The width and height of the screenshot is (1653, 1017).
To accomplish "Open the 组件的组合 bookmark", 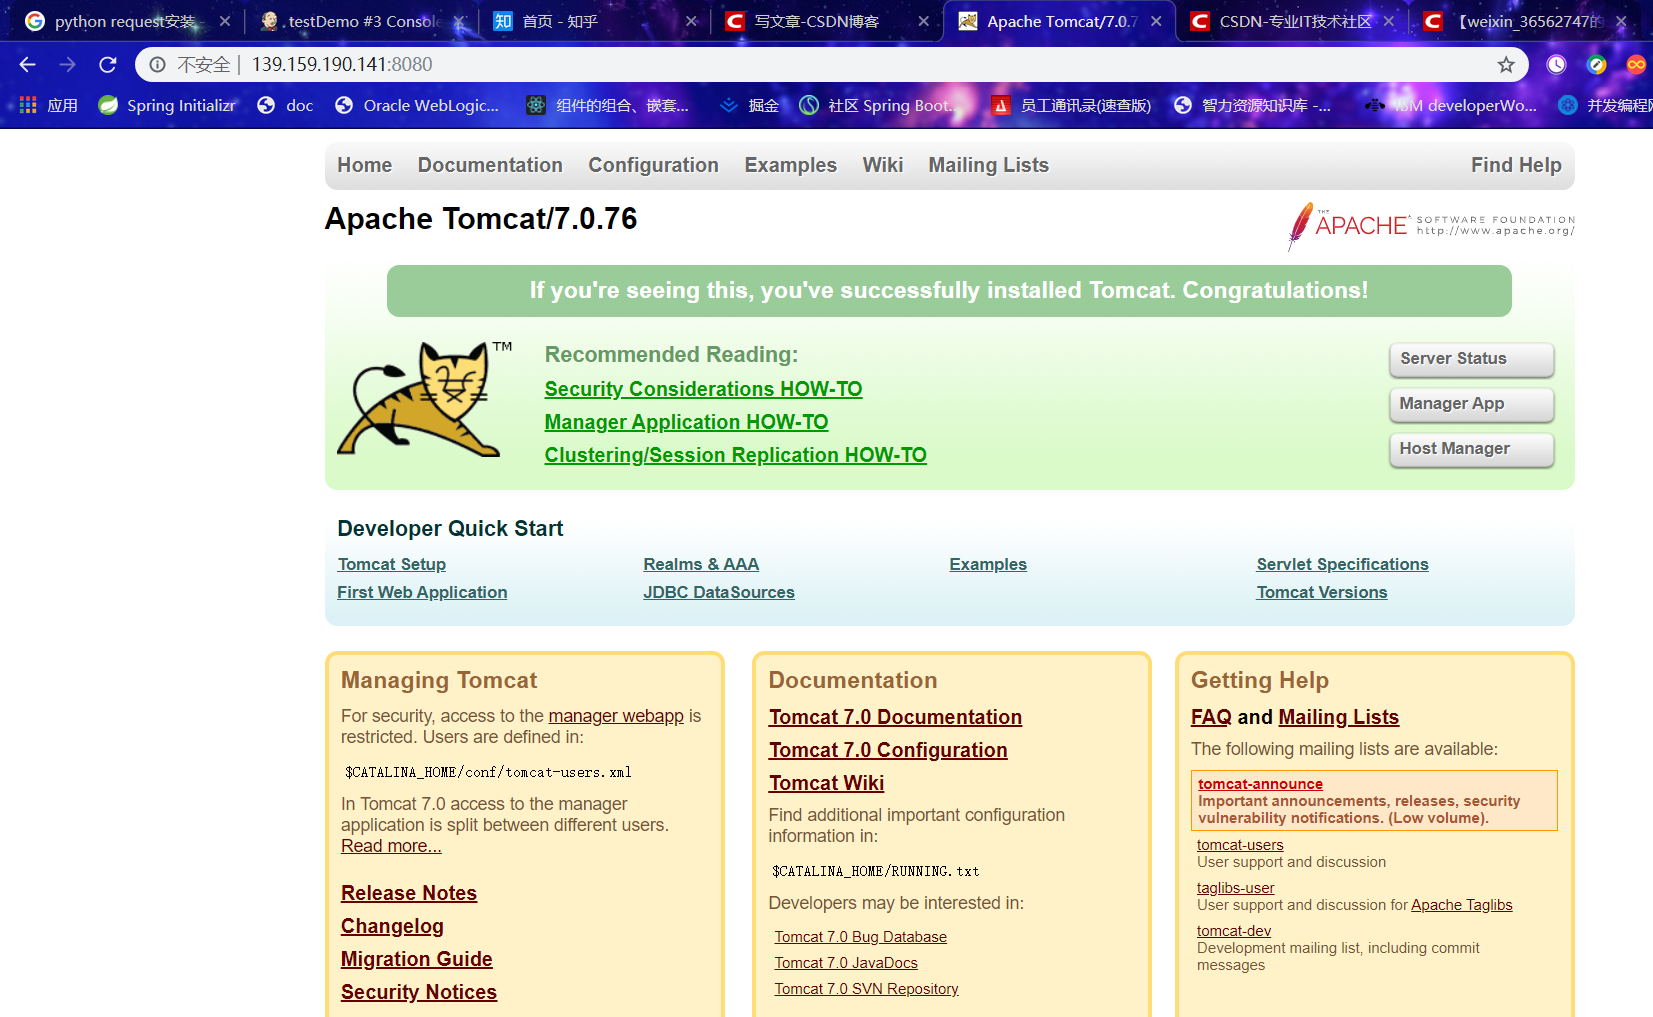I will click(x=608, y=105).
